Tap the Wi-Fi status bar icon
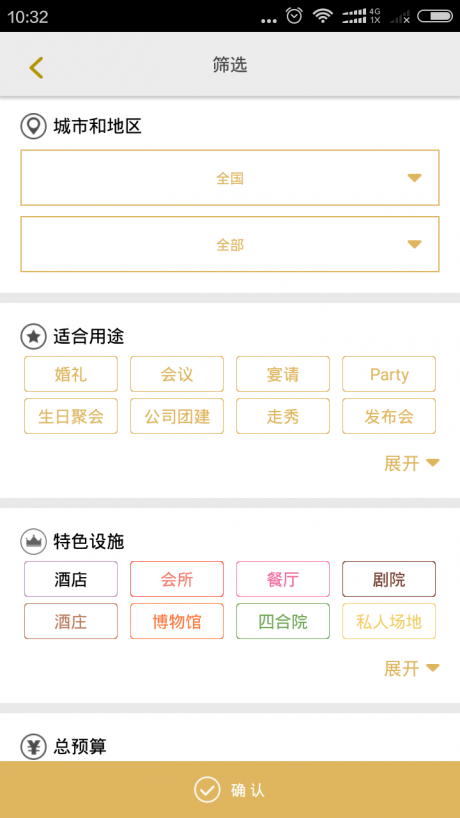 323,16
